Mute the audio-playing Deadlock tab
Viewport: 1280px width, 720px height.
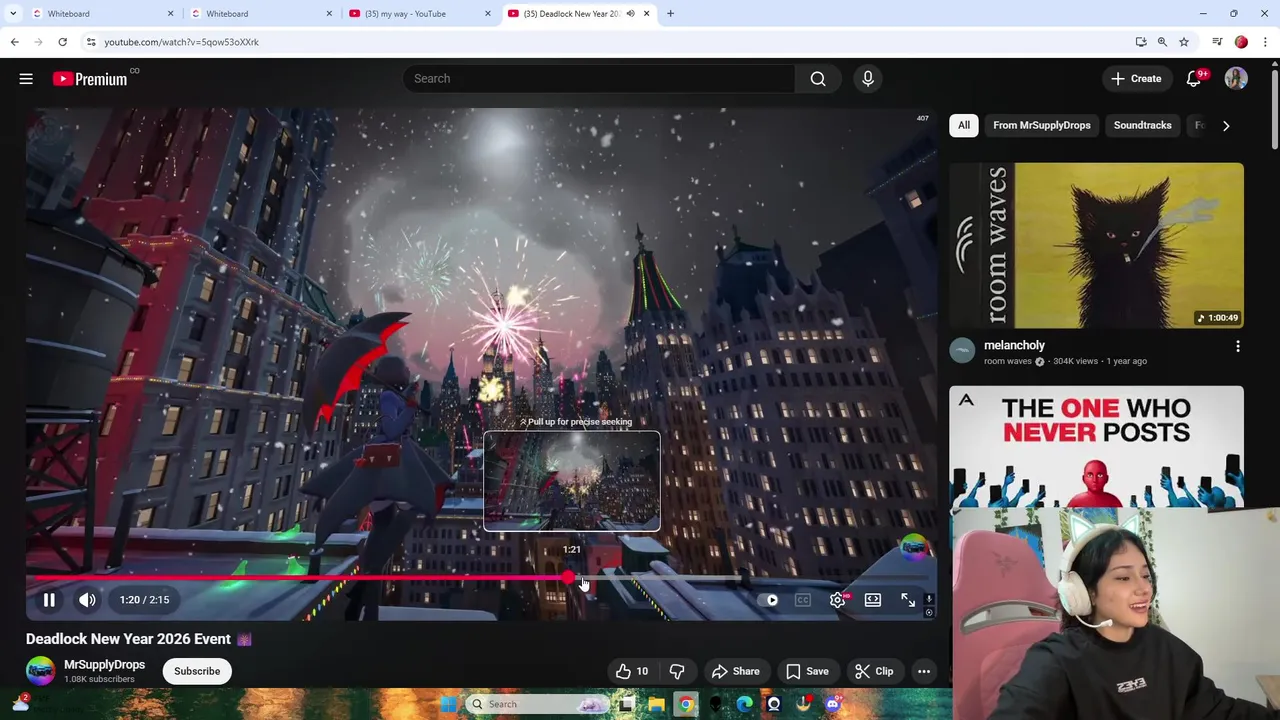(630, 13)
